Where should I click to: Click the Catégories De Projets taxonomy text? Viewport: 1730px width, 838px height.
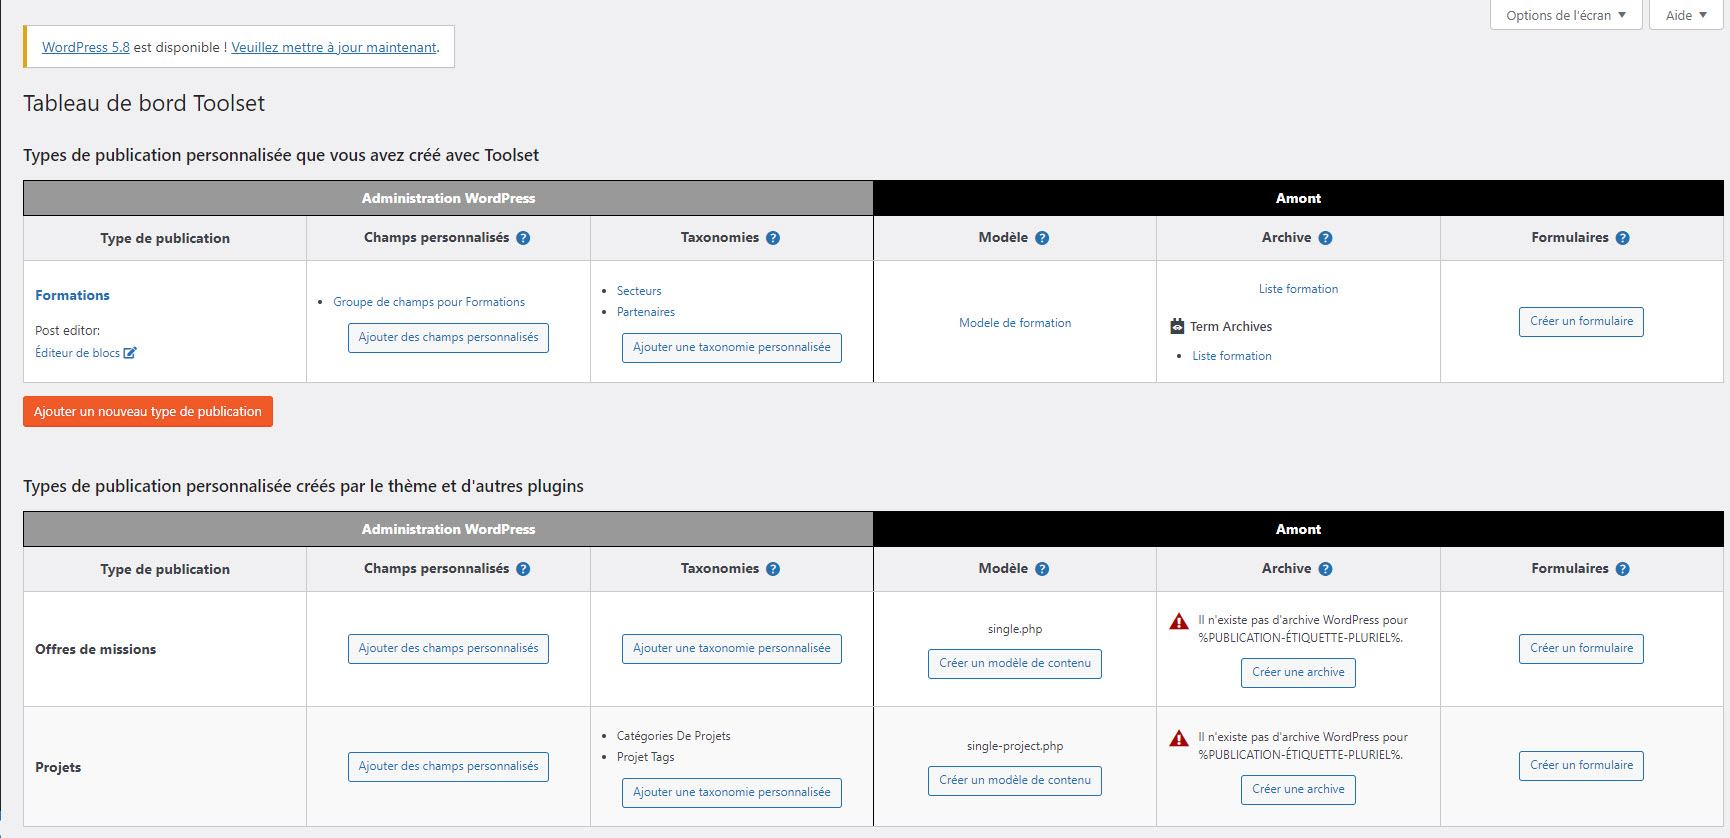pos(674,736)
